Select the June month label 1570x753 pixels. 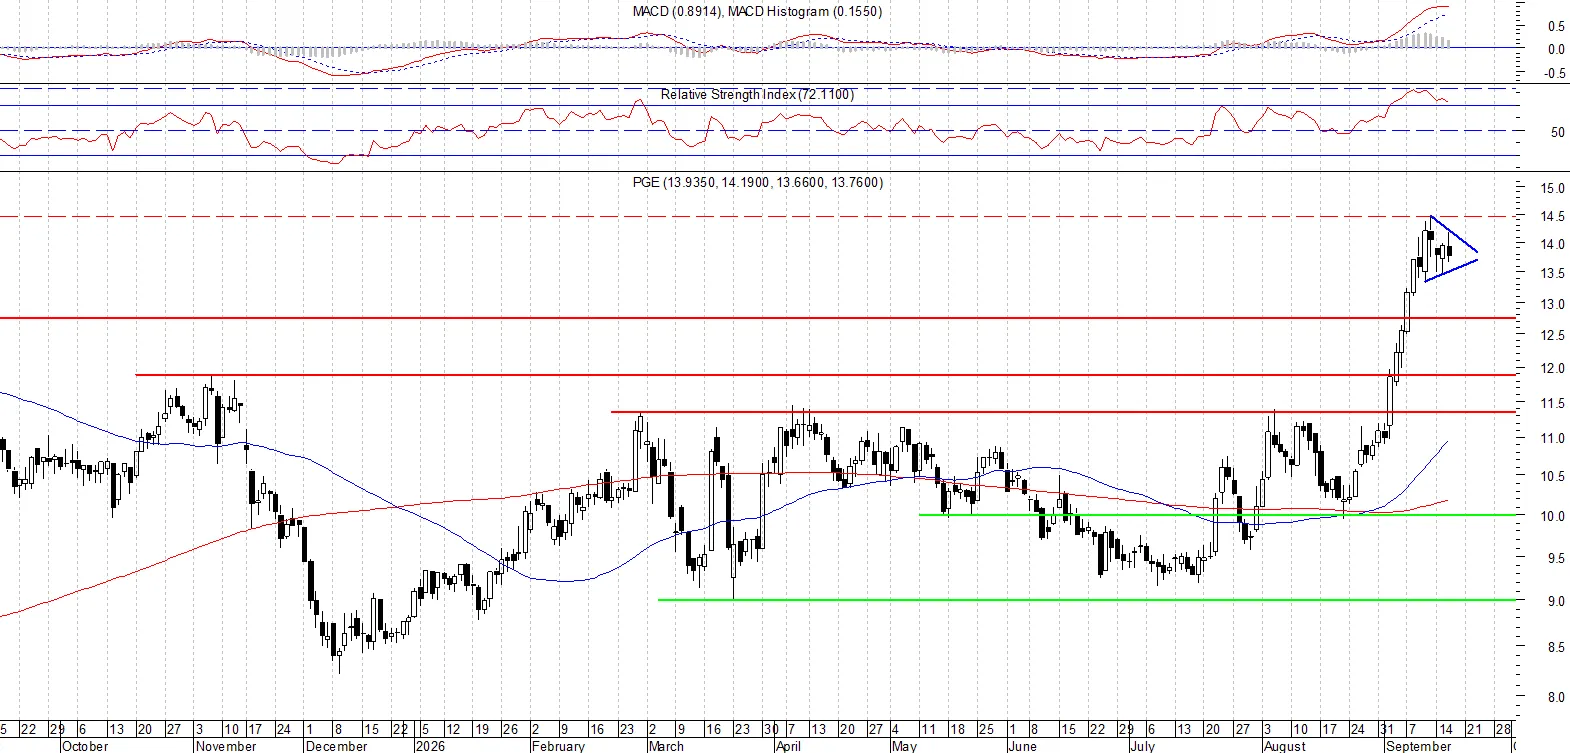(x=1022, y=746)
